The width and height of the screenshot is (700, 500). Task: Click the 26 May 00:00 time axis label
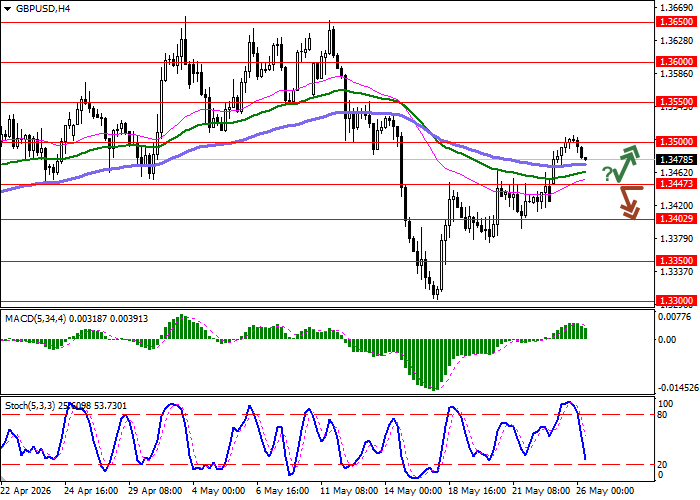(605, 491)
